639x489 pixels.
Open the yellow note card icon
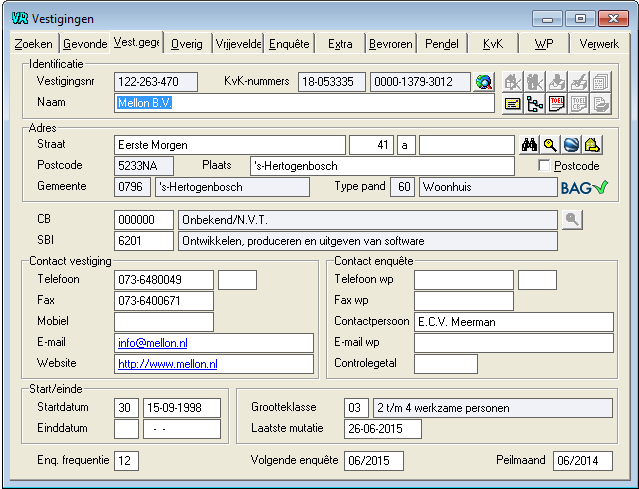coord(512,104)
